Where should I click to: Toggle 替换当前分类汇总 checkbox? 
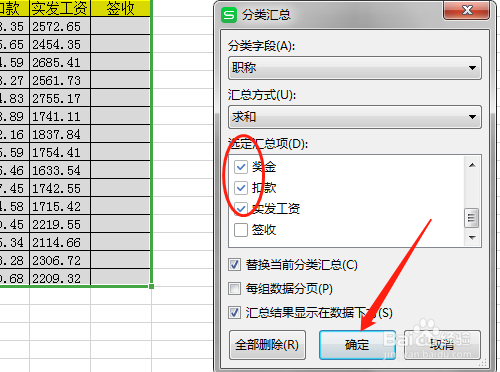(x=234, y=265)
